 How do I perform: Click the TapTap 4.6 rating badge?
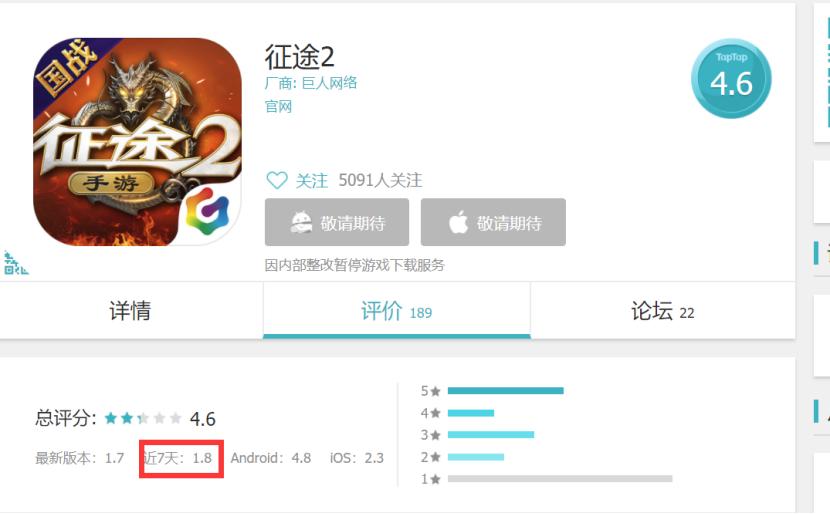(731, 78)
